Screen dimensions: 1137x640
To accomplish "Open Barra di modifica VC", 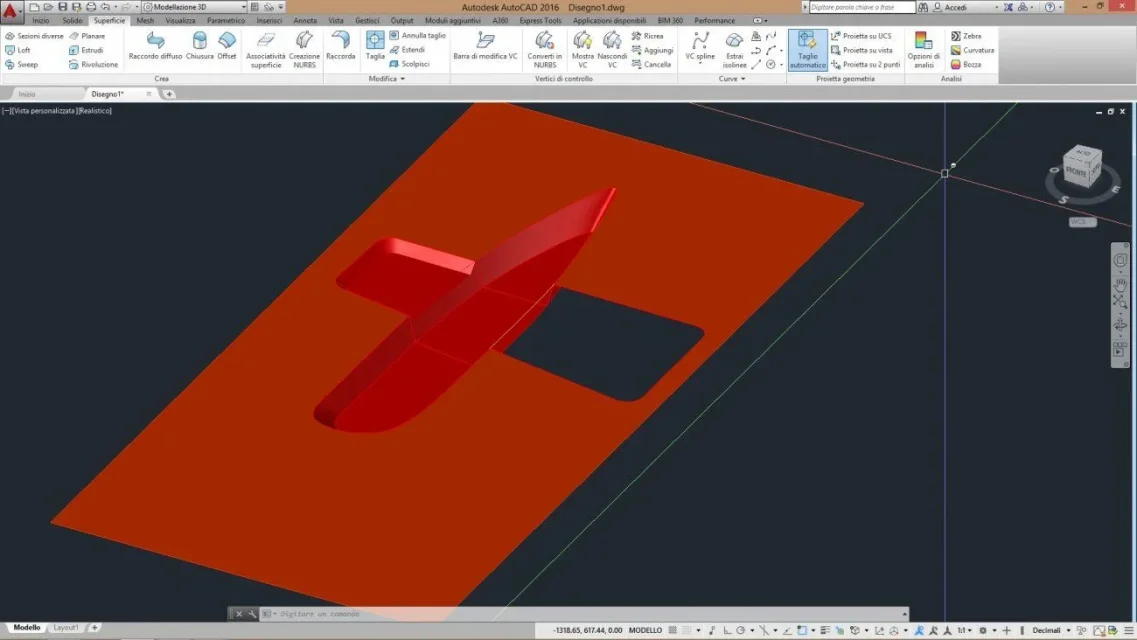I will pos(485,46).
